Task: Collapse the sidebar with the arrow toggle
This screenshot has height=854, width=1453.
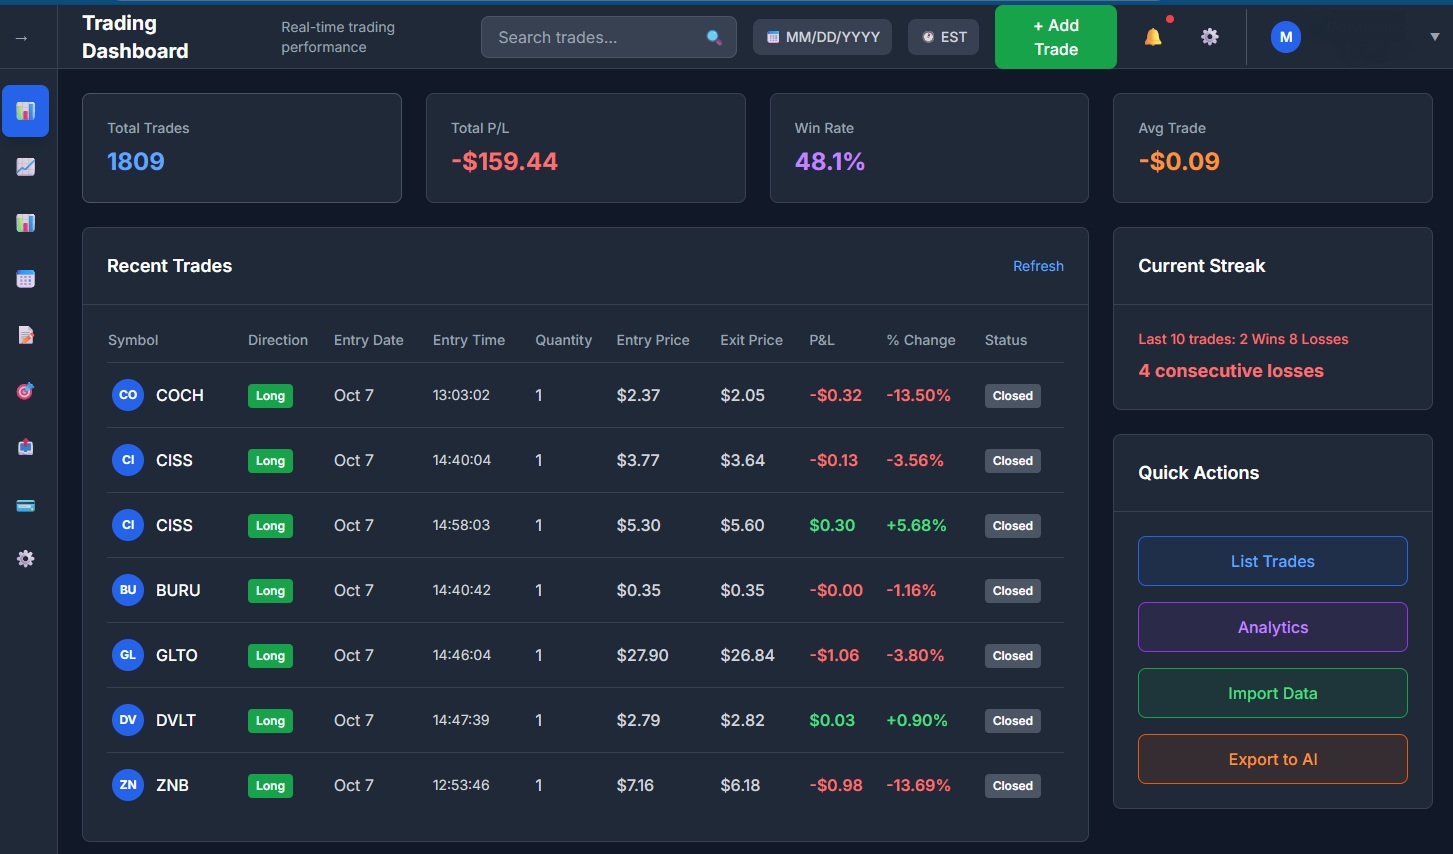Action: [x=20, y=36]
